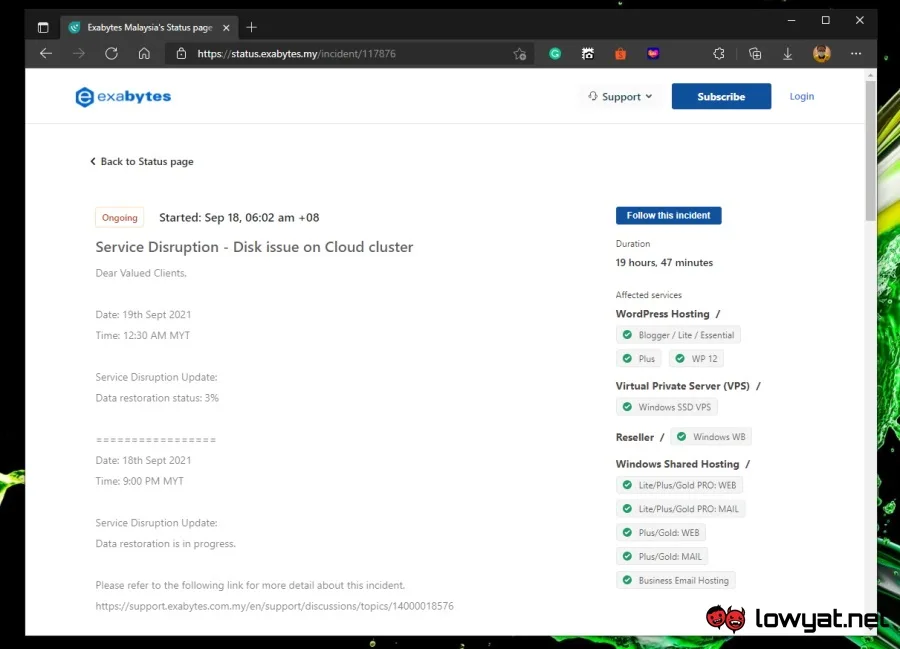Click the page vertical scrollbar thumb
The height and width of the screenshot is (649, 900).
pyautogui.click(x=871, y=149)
